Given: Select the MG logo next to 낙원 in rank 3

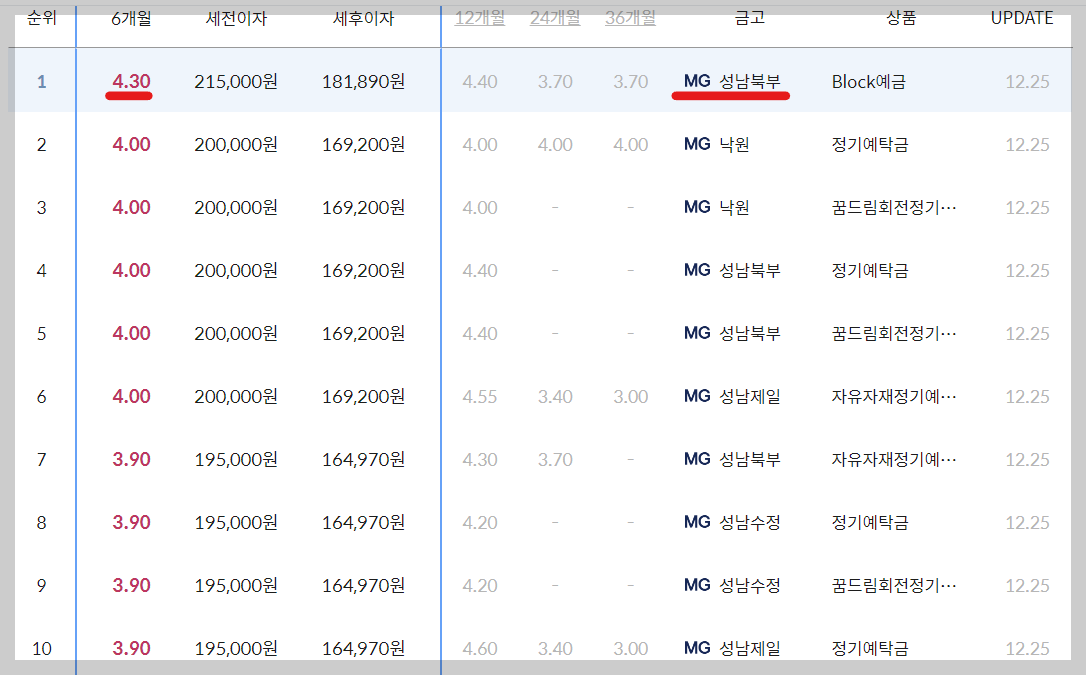Looking at the screenshot, I should (696, 208).
